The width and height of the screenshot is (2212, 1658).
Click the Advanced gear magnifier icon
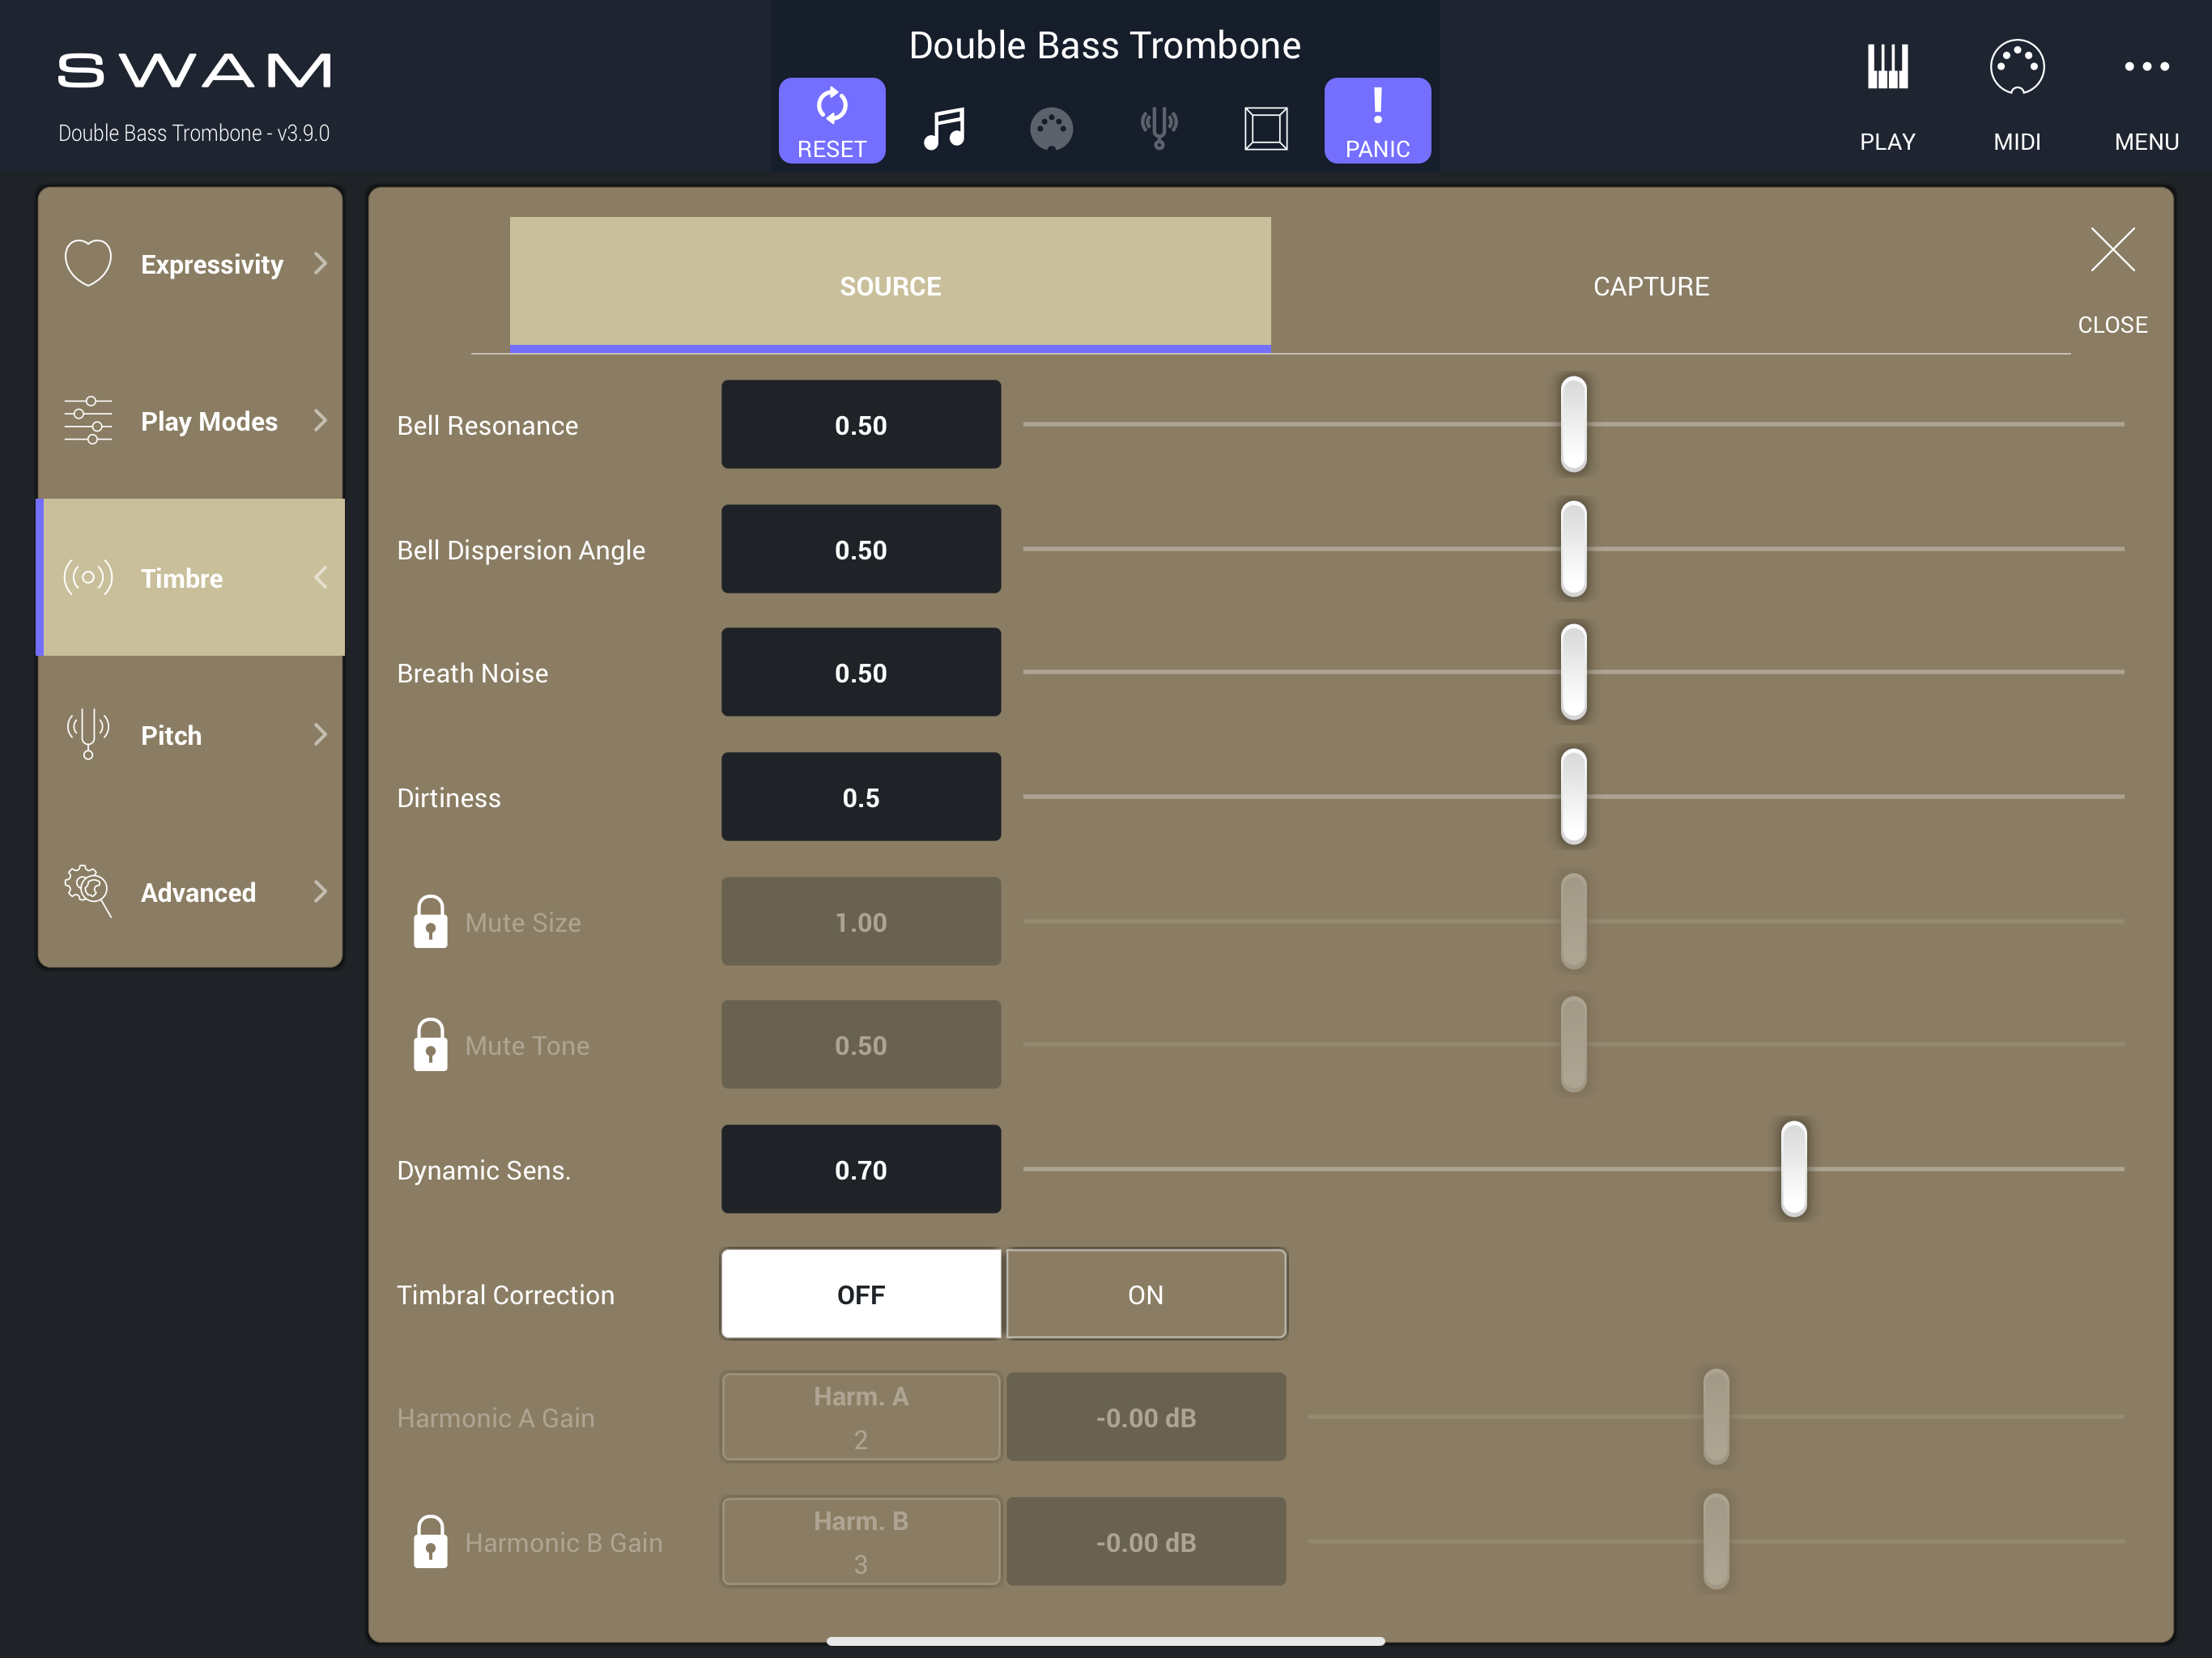88,891
